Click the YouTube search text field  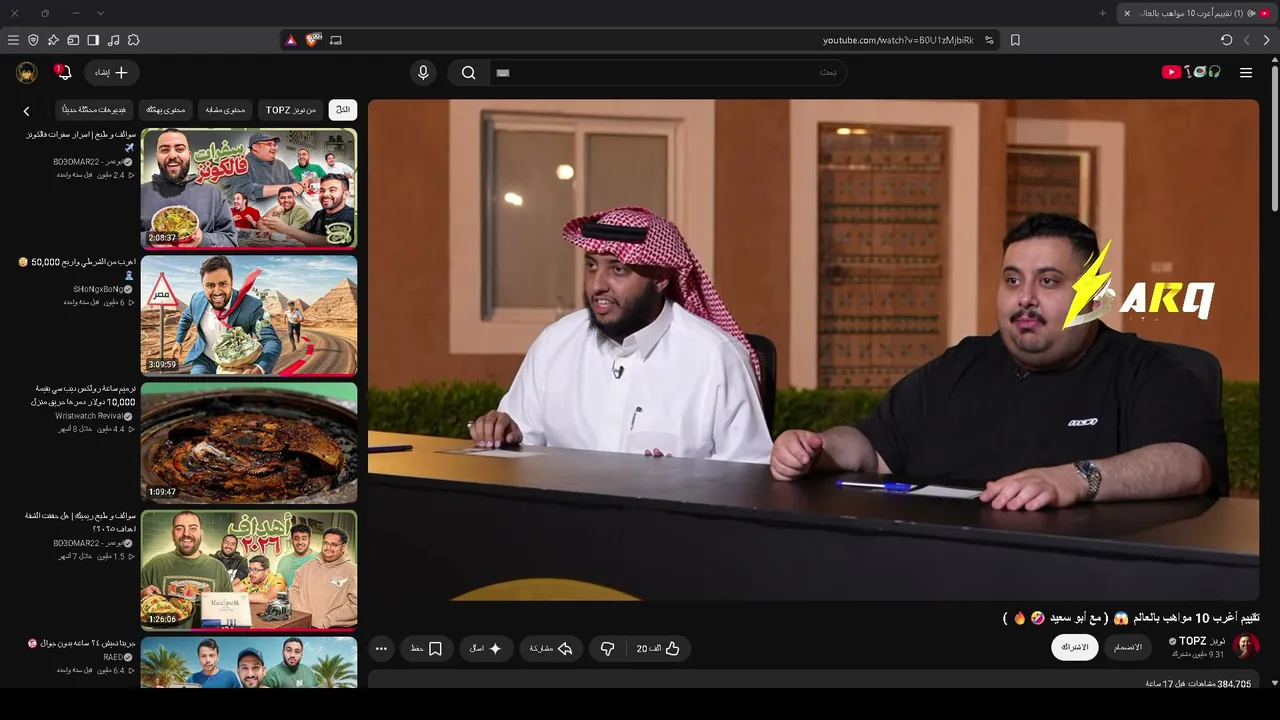[667, 72]
